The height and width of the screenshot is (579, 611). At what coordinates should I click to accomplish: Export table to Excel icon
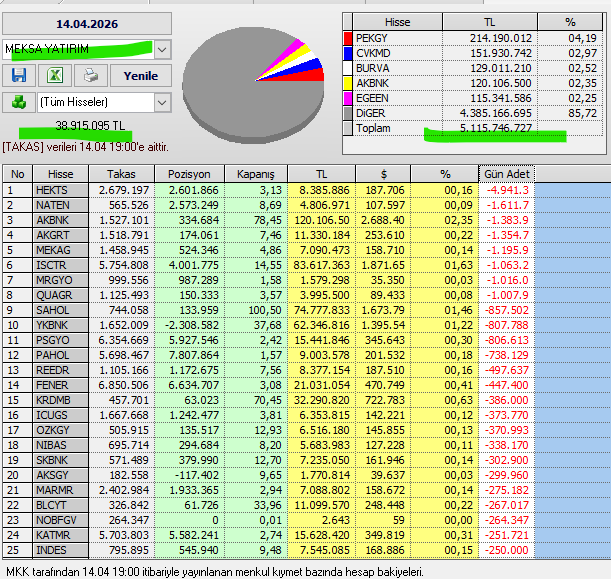pyautogui.click(x=55, y=76)
